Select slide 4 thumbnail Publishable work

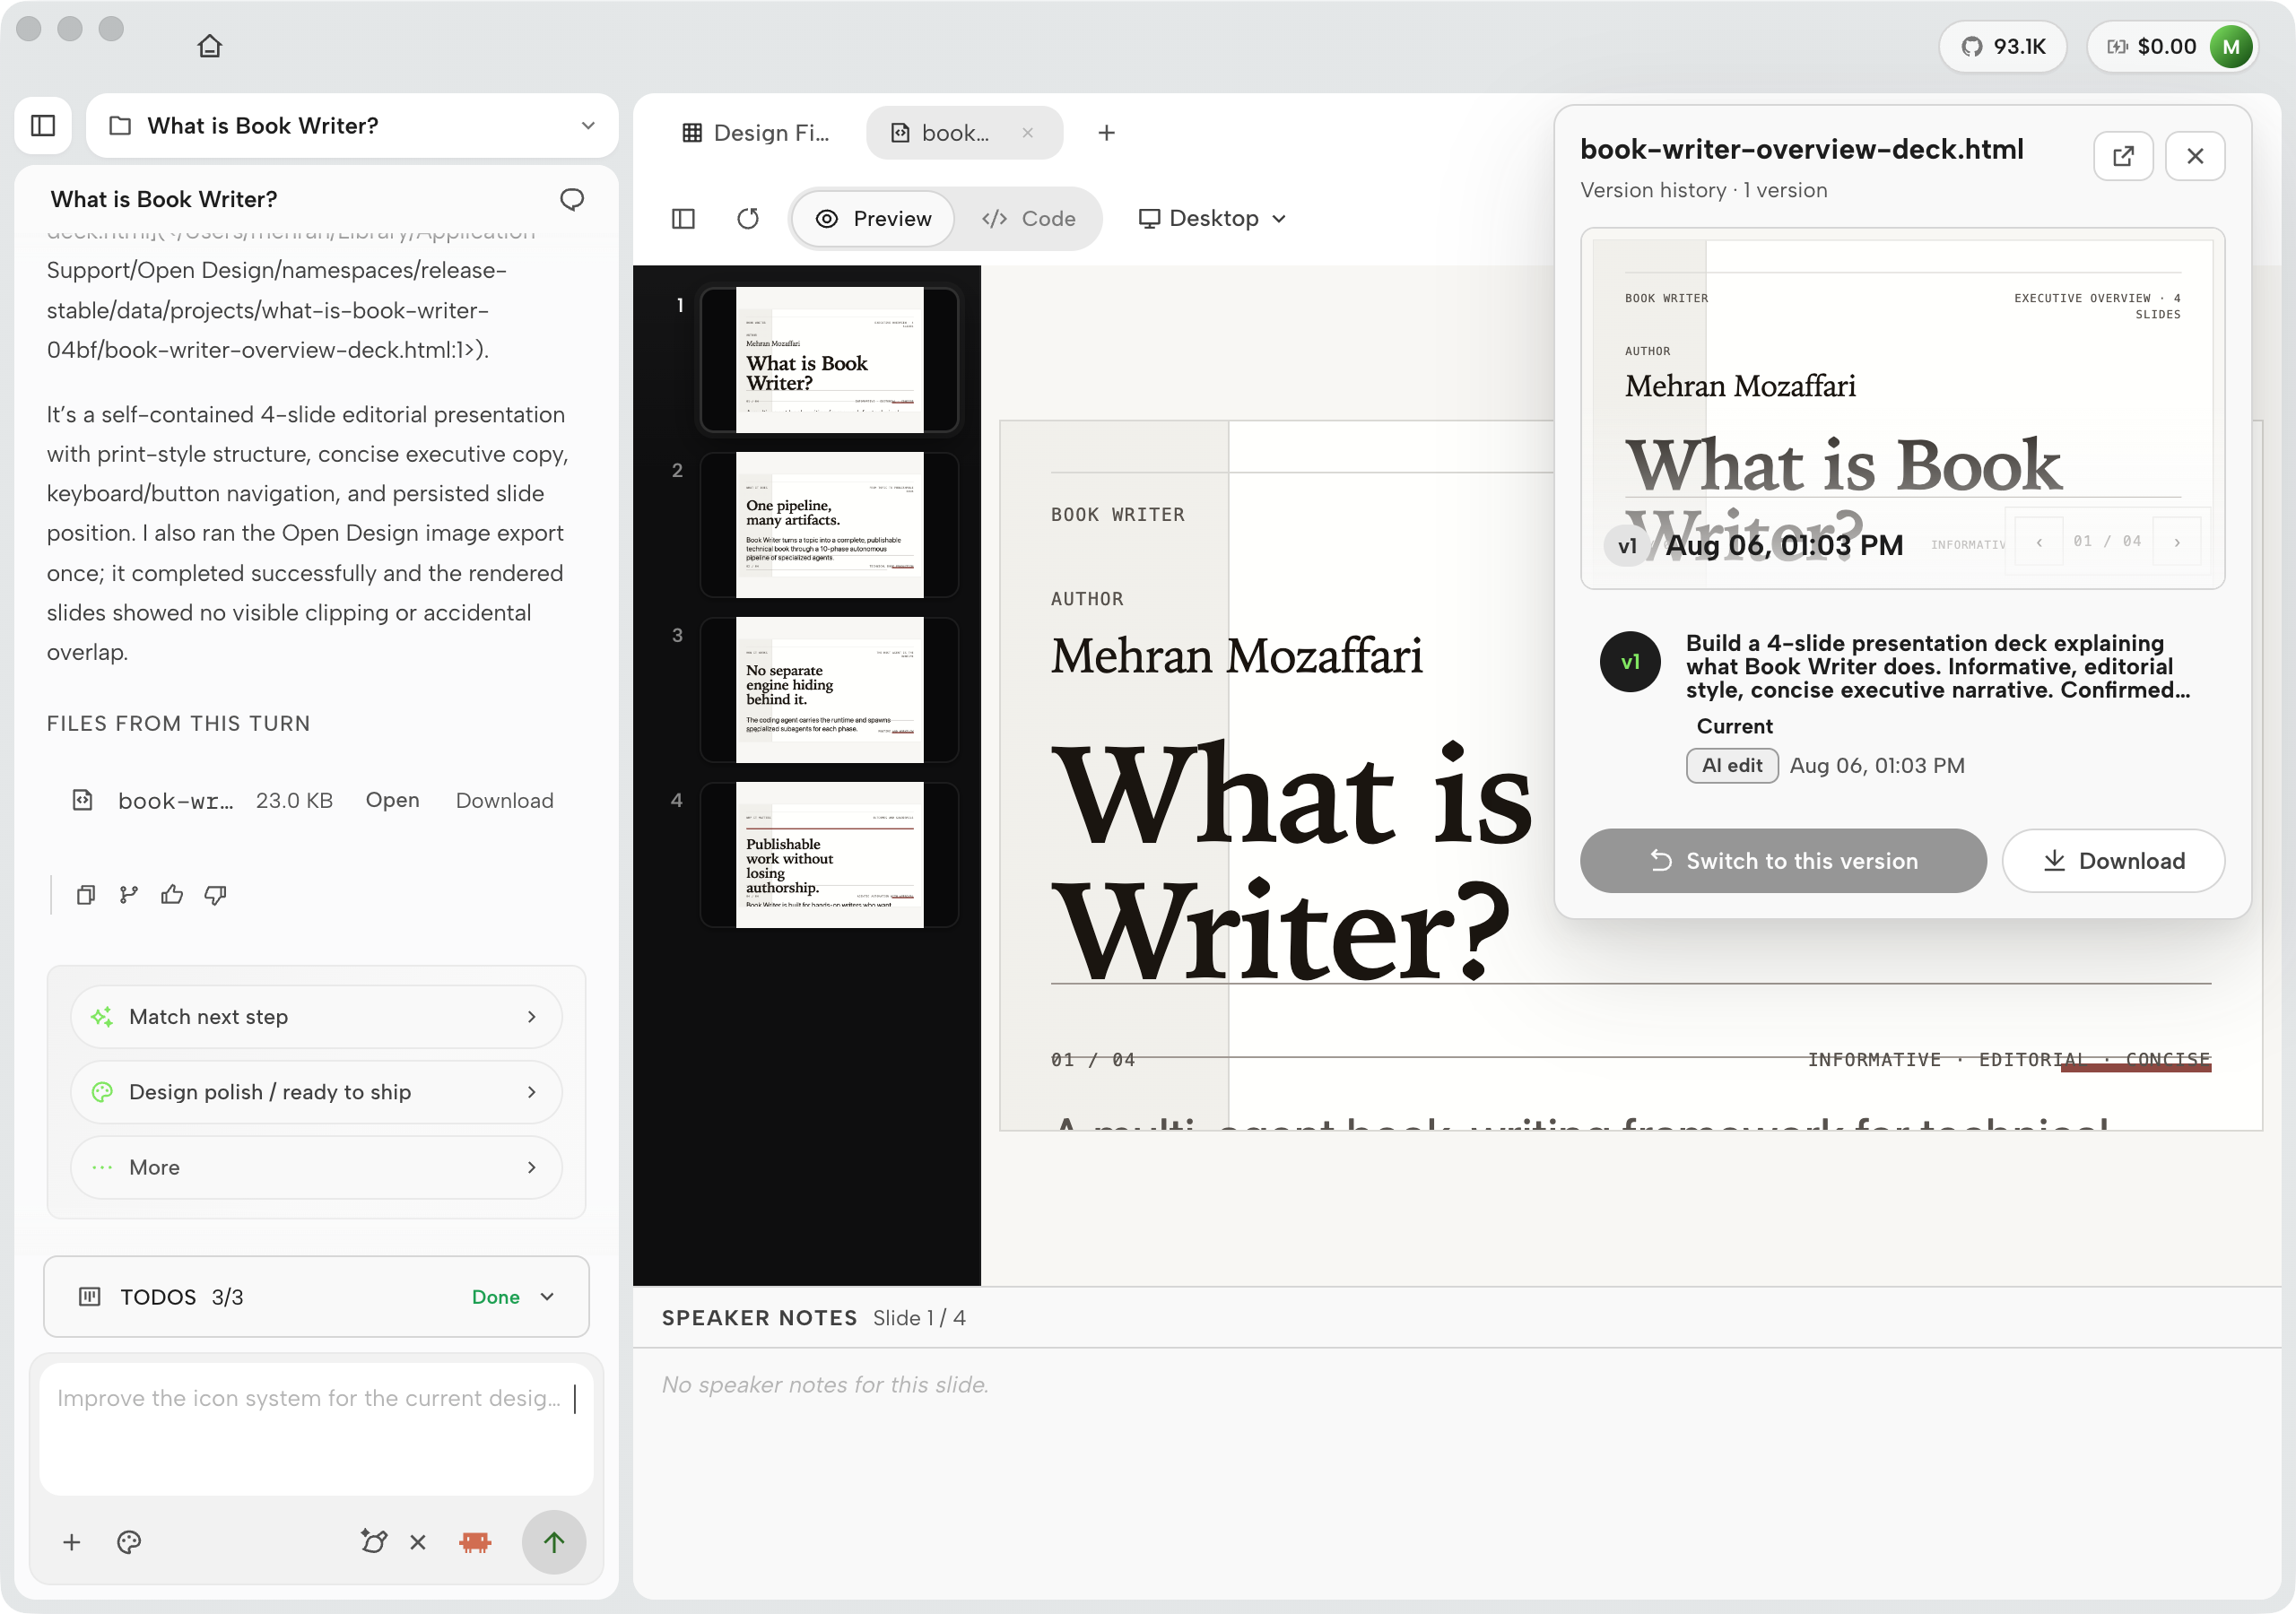(829, 854)
